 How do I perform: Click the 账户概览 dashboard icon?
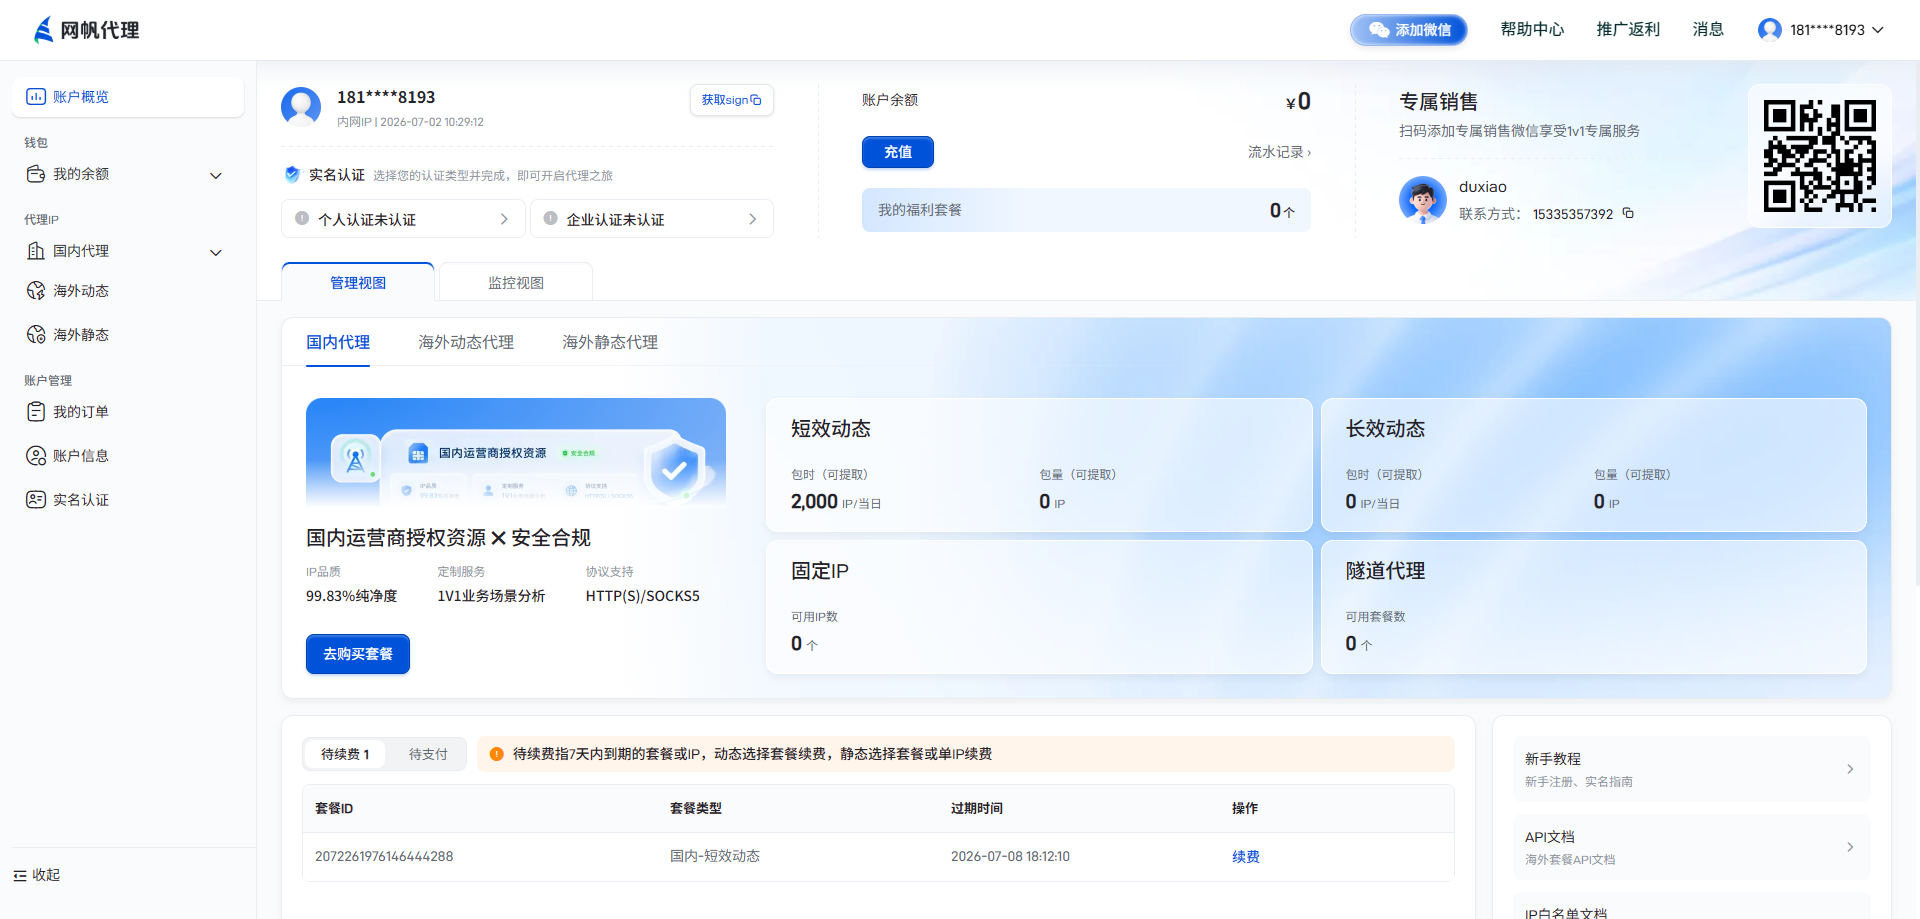point(36,97)
